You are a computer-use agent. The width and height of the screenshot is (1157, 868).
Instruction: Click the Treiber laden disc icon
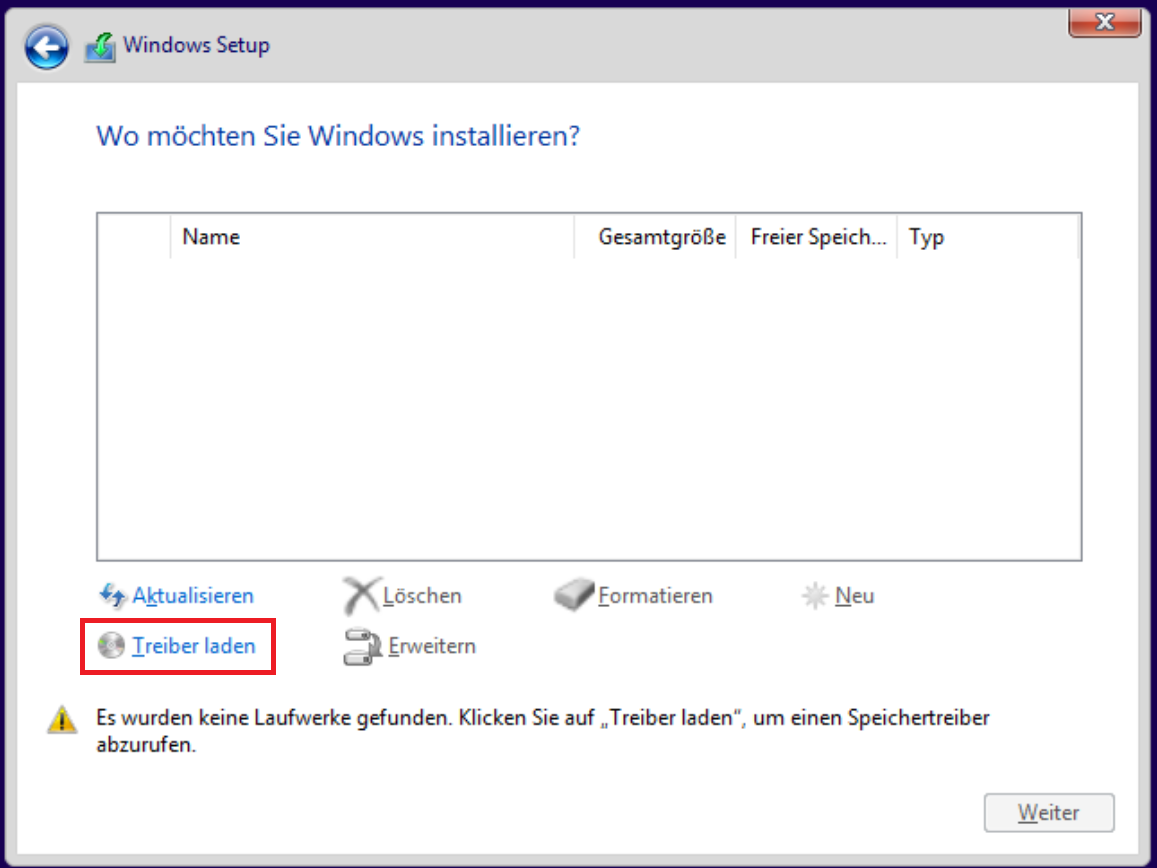111,646
